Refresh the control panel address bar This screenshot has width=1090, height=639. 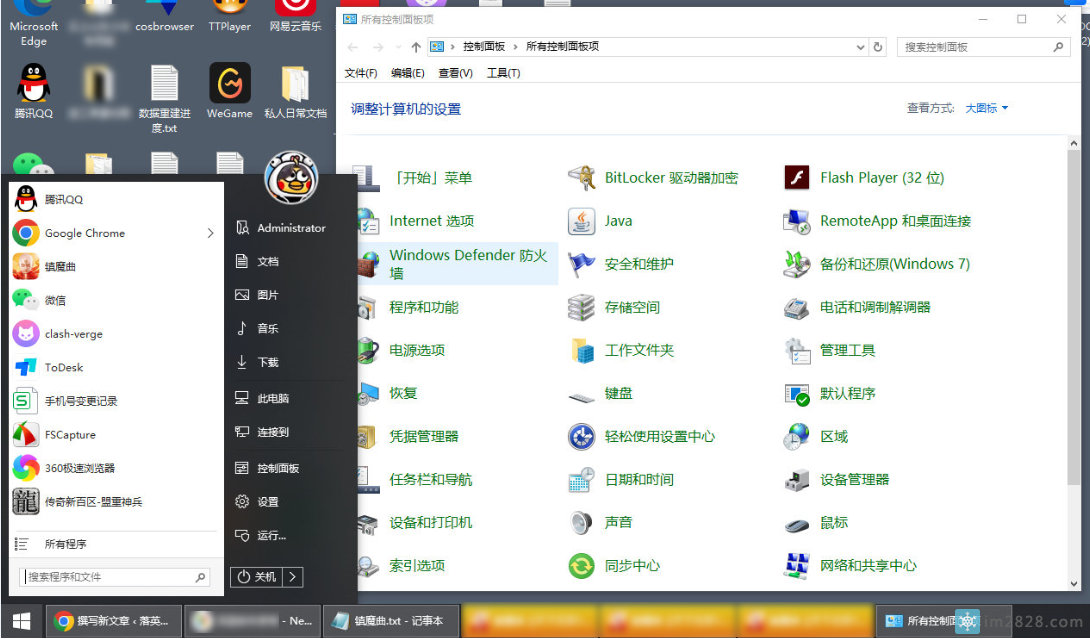878,47
